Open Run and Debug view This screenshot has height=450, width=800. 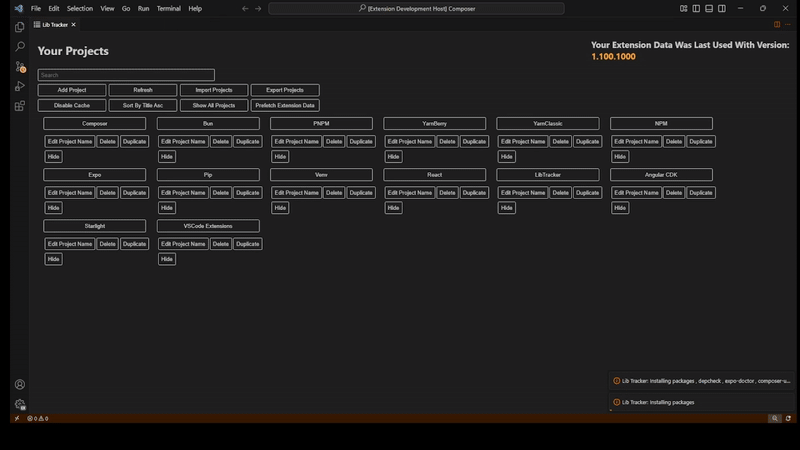[x=19, y=86]
